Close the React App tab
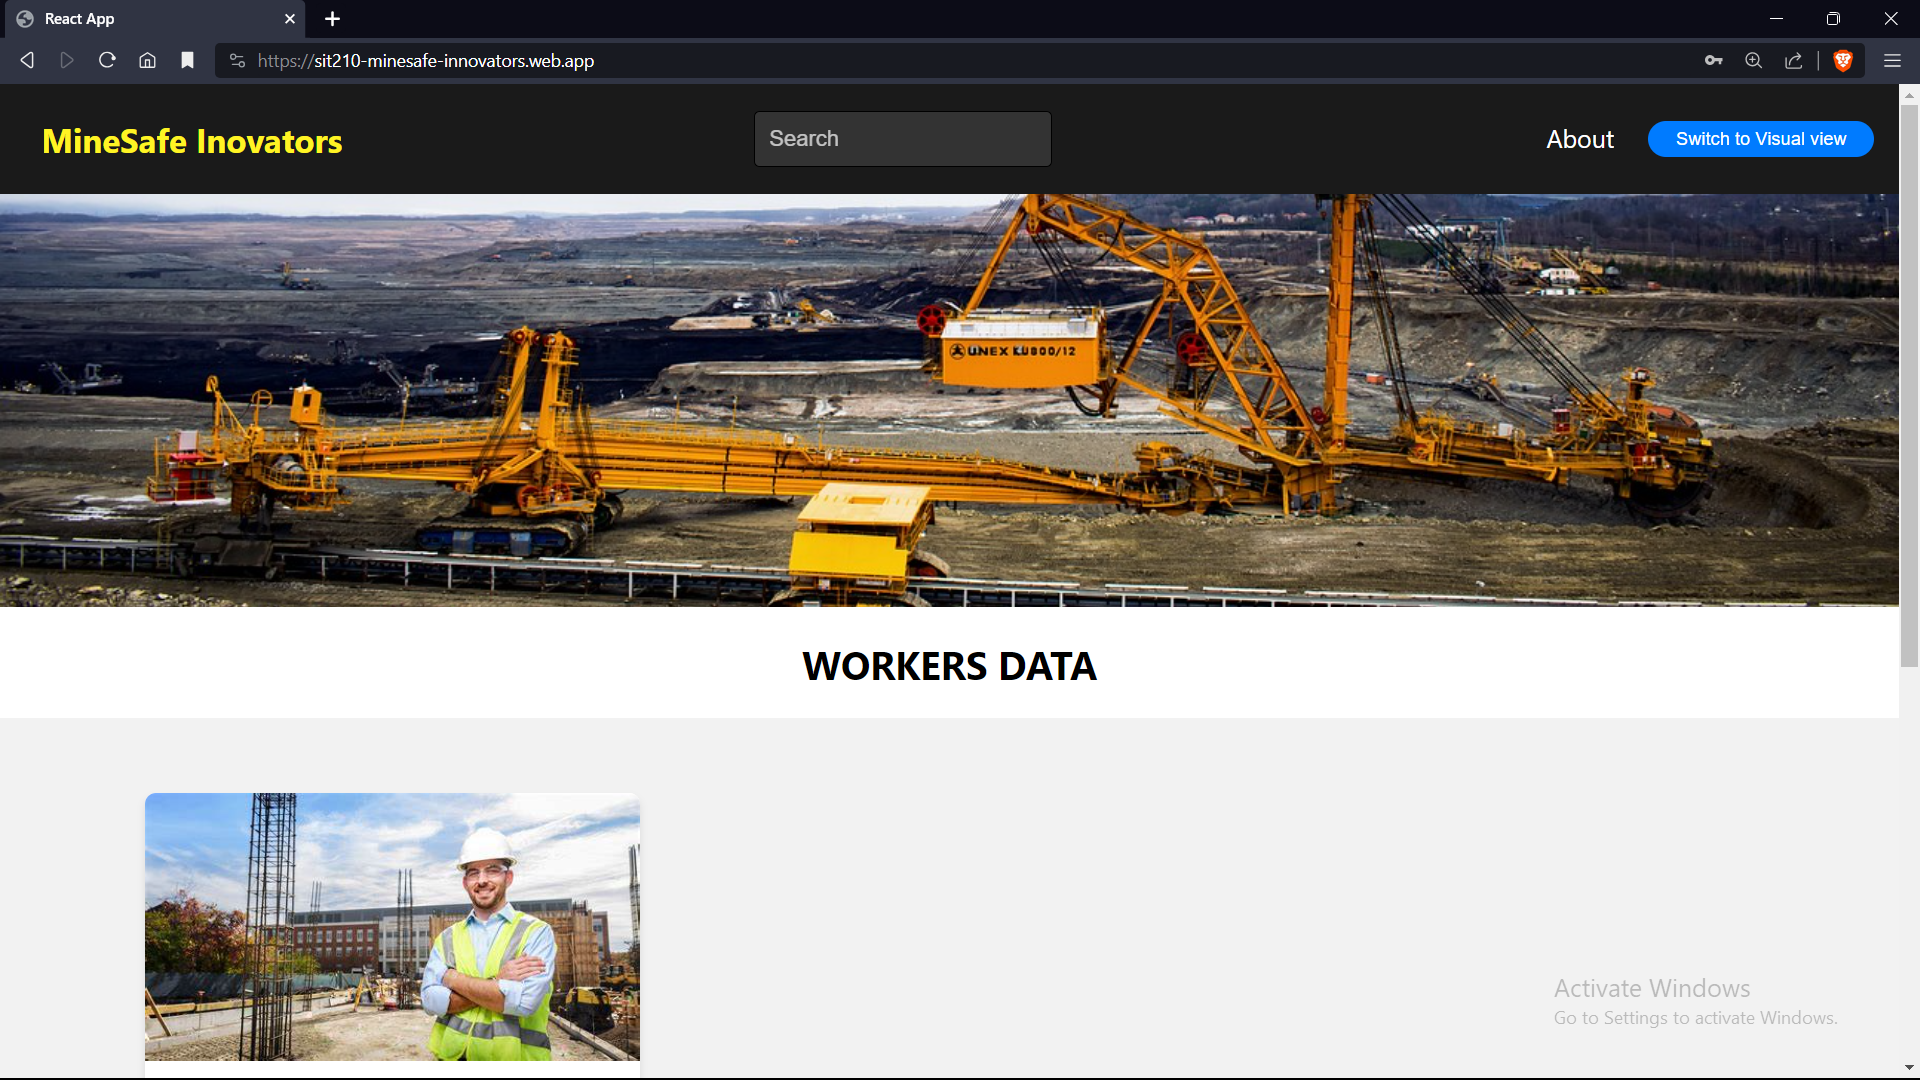 [290, 19]
